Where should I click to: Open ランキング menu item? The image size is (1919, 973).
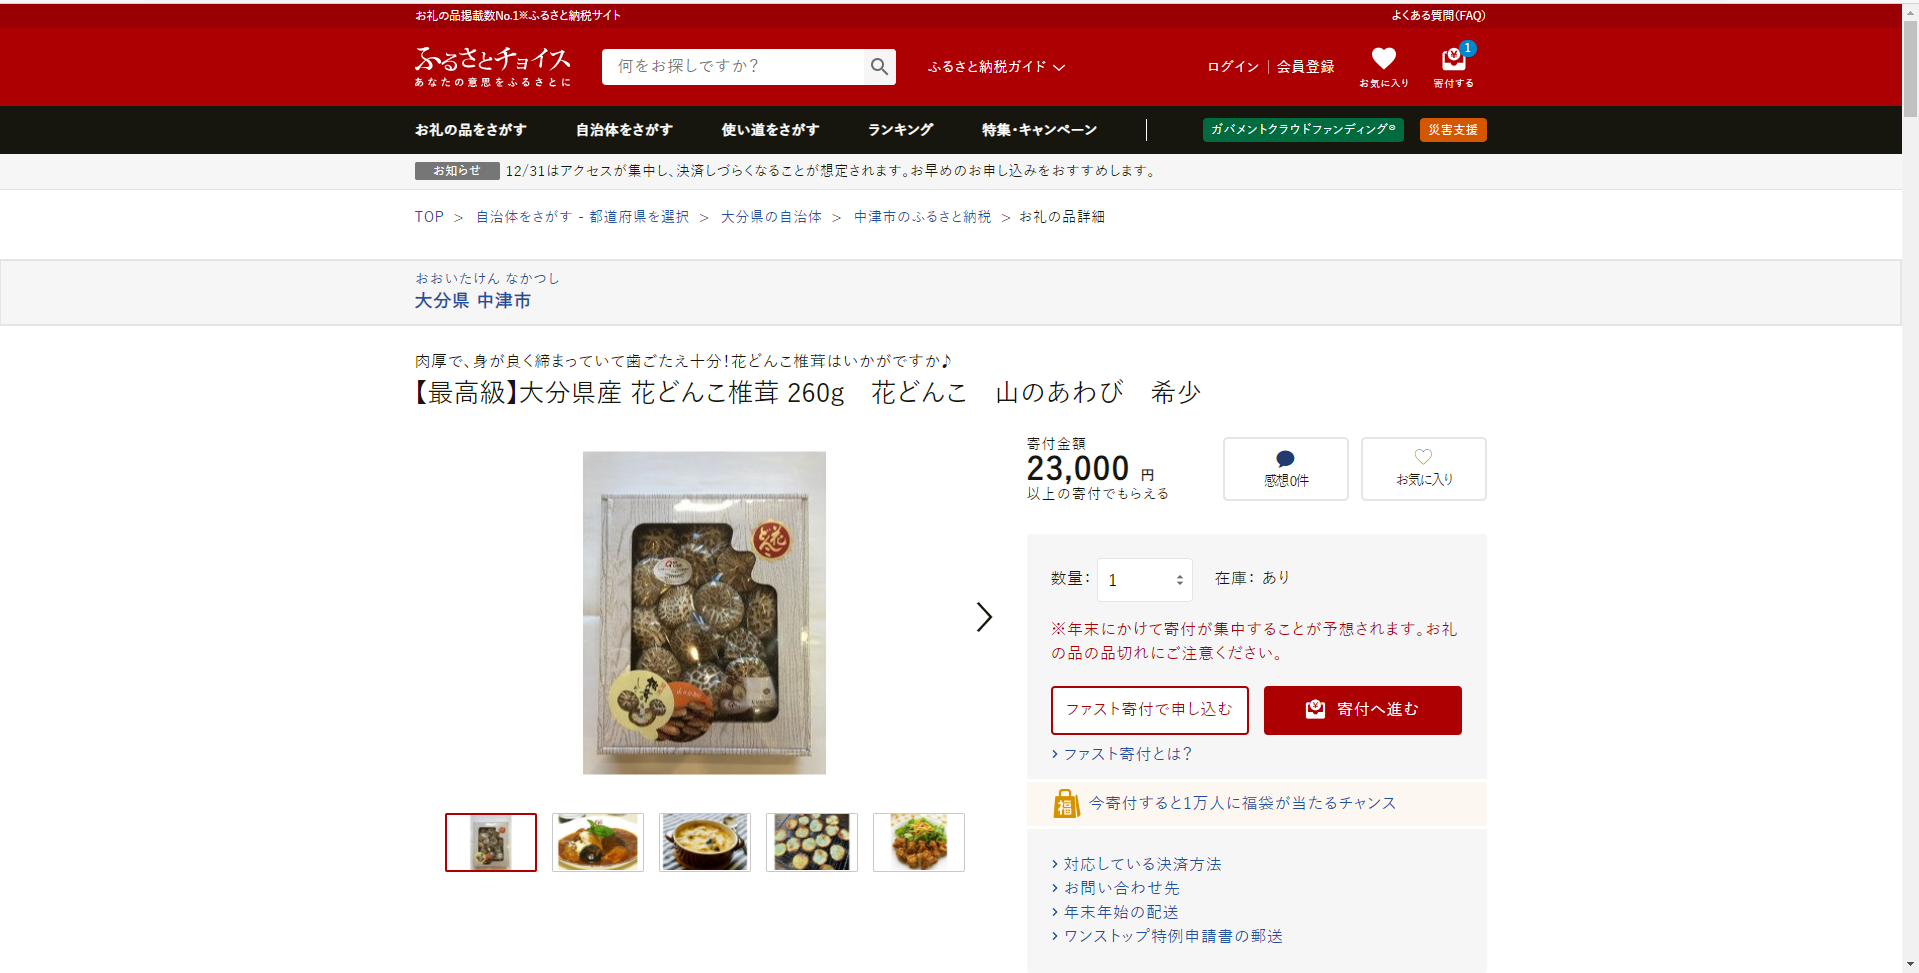point(900,130)
